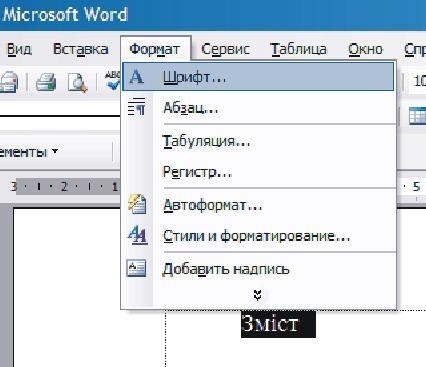This screenshot has width=426, height=367.
Task: Click the Добавить надпись text box icon
Action: pyautogui.click(x=136, y=268)
